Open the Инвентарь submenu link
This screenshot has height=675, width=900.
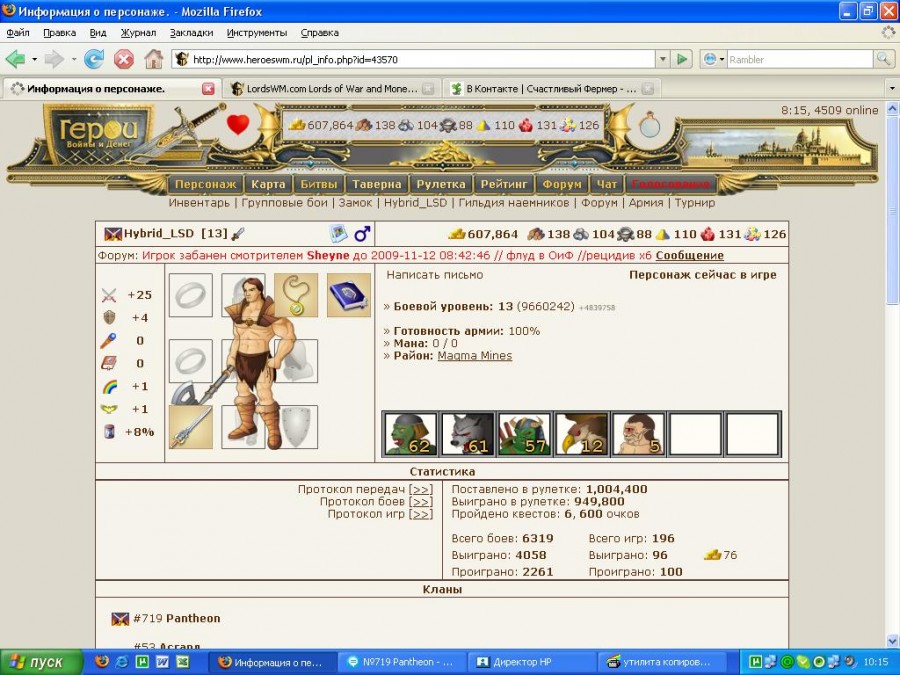(x=199, y=203)
